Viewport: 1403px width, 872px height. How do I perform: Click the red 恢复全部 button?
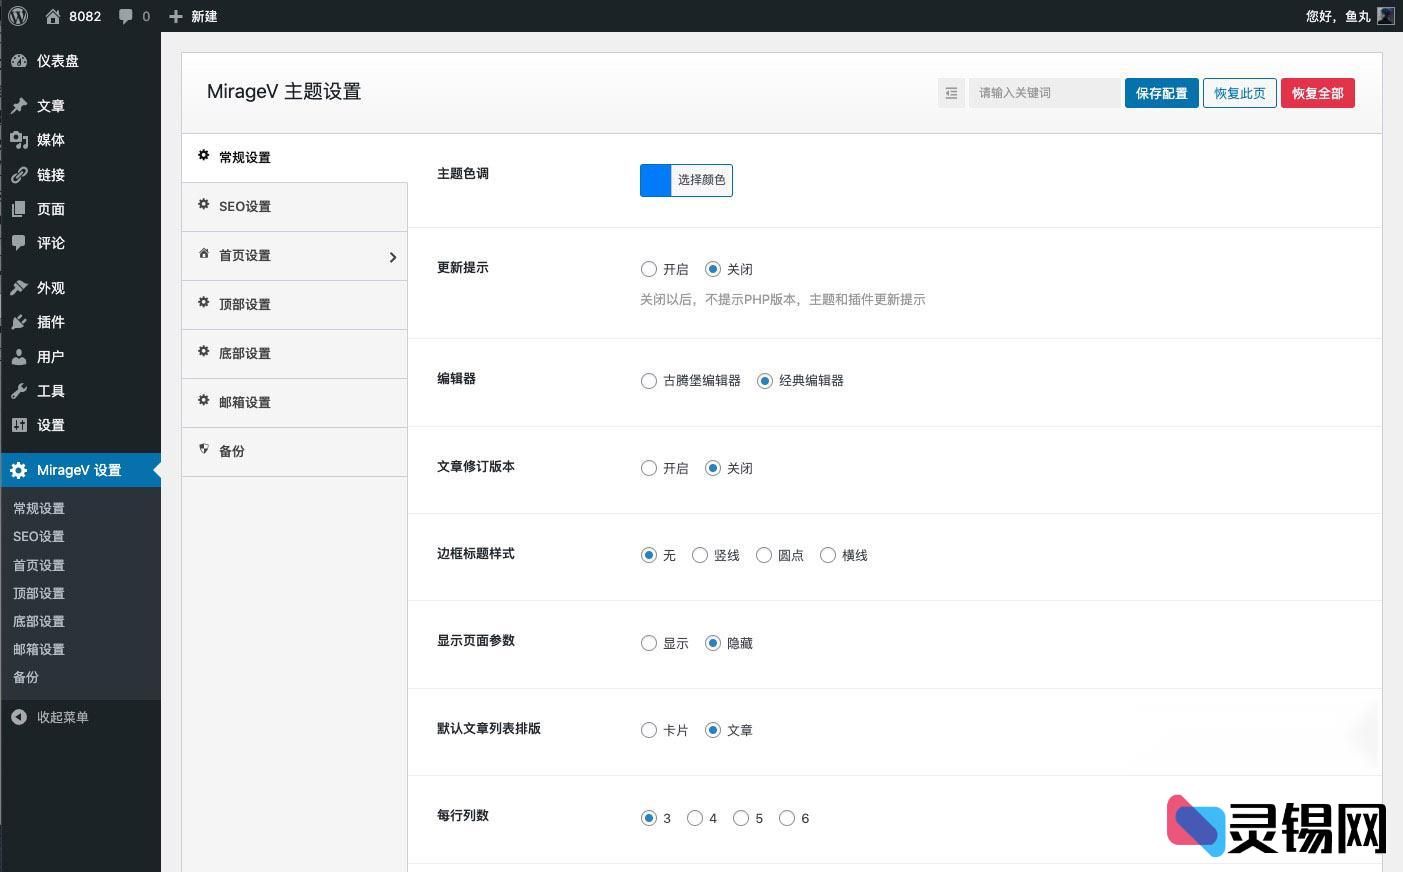tap(1317, 92)
